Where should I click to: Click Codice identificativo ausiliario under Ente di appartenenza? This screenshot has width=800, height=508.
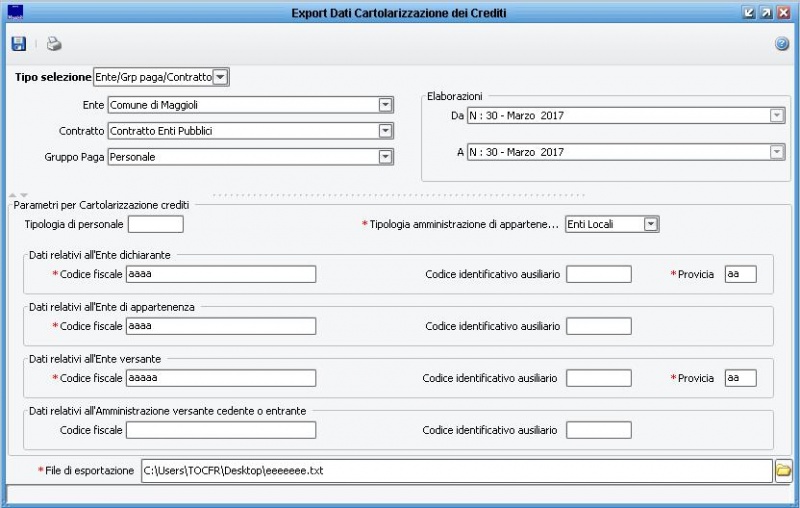coord(599,326)
